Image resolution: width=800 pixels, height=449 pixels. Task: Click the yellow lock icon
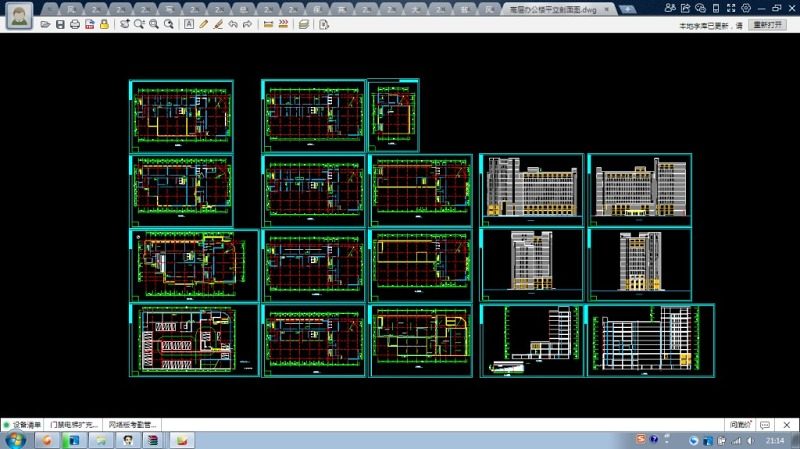click(x=104, y=24)
